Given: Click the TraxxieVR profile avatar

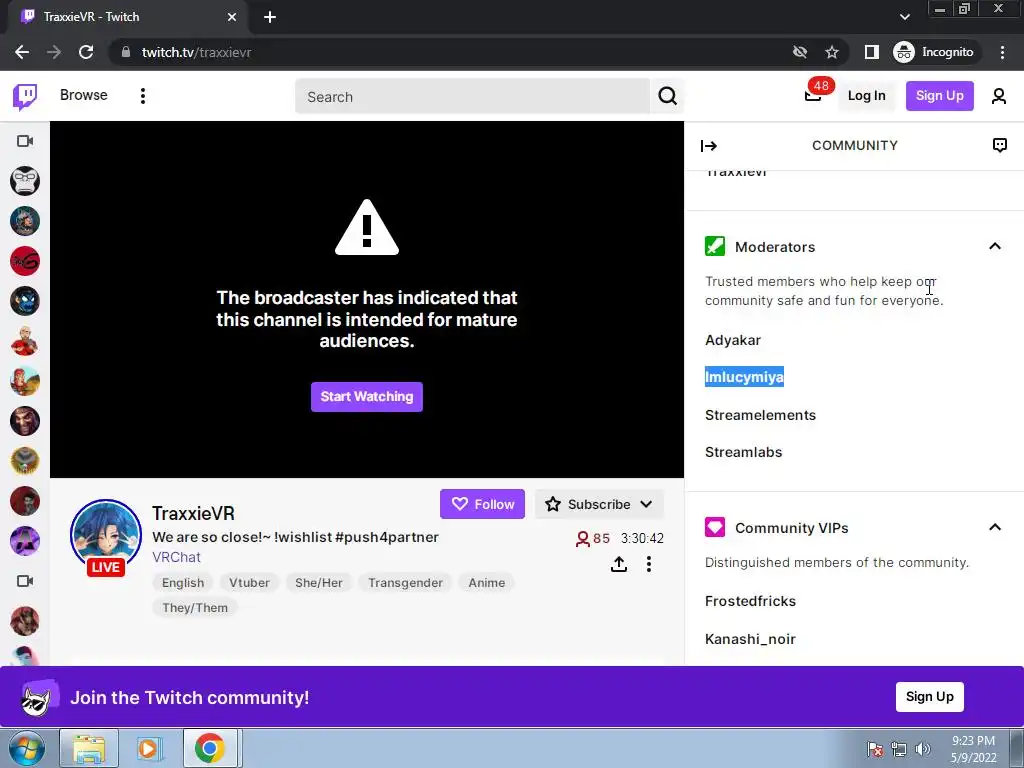Looking at the screenshot, I should click(106, 535).
